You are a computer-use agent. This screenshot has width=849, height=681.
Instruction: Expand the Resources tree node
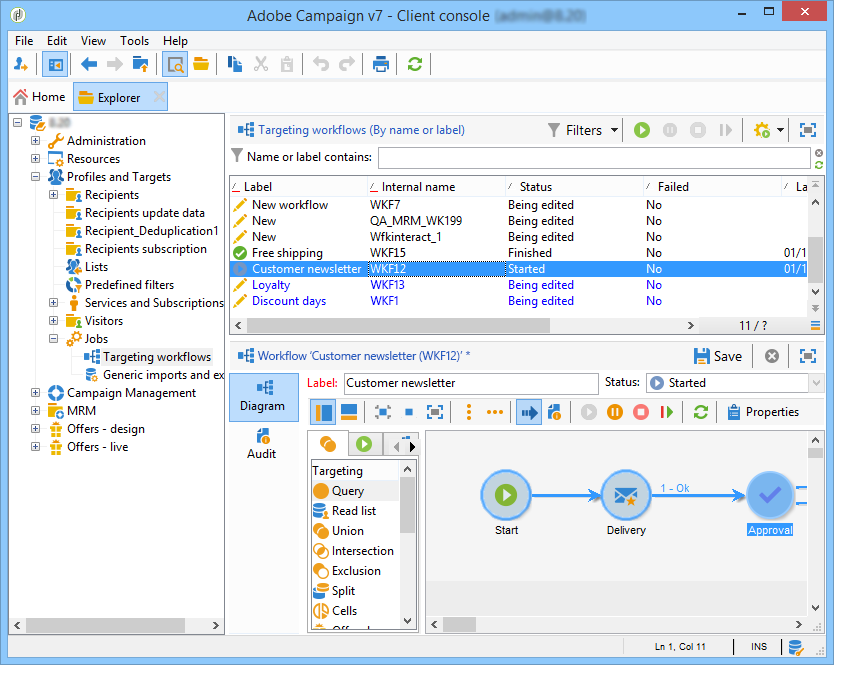(x=36, y=161)
